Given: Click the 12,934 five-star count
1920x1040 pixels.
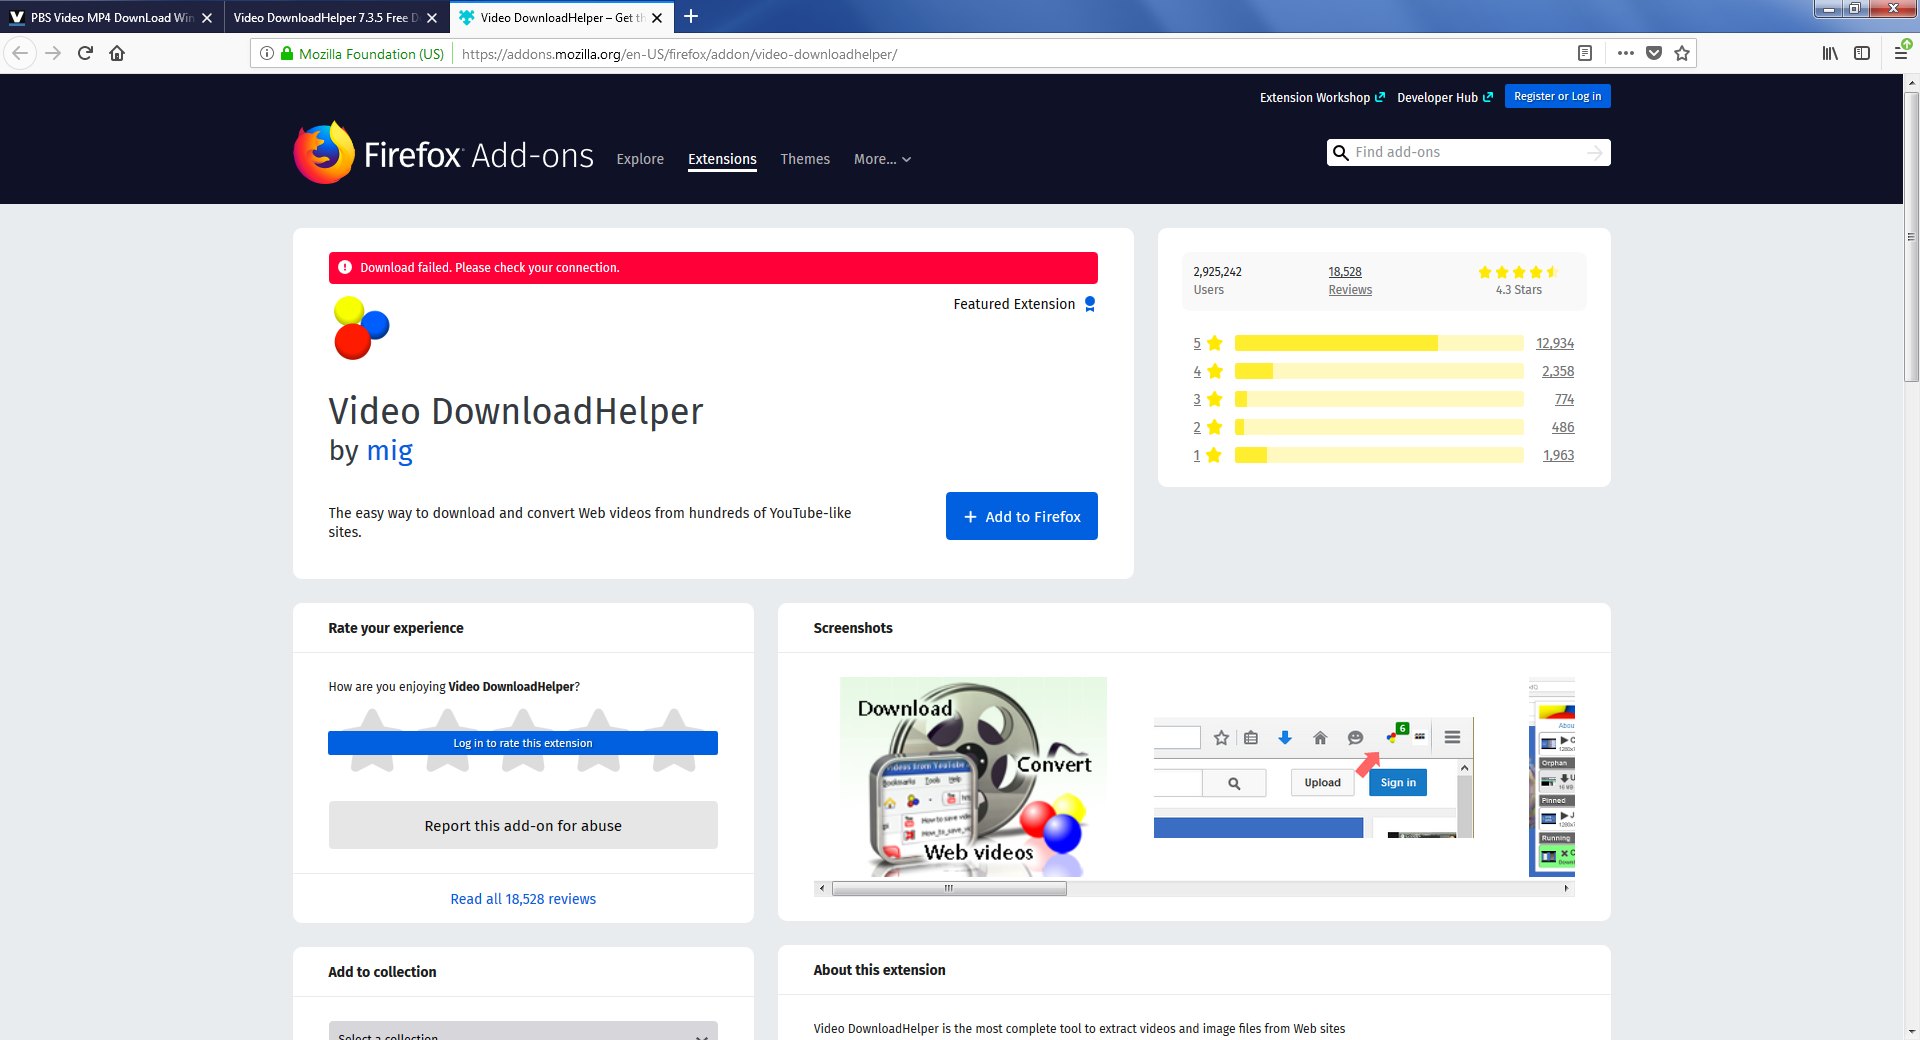Looking at the screenshot, I should tap(1555, 343).
